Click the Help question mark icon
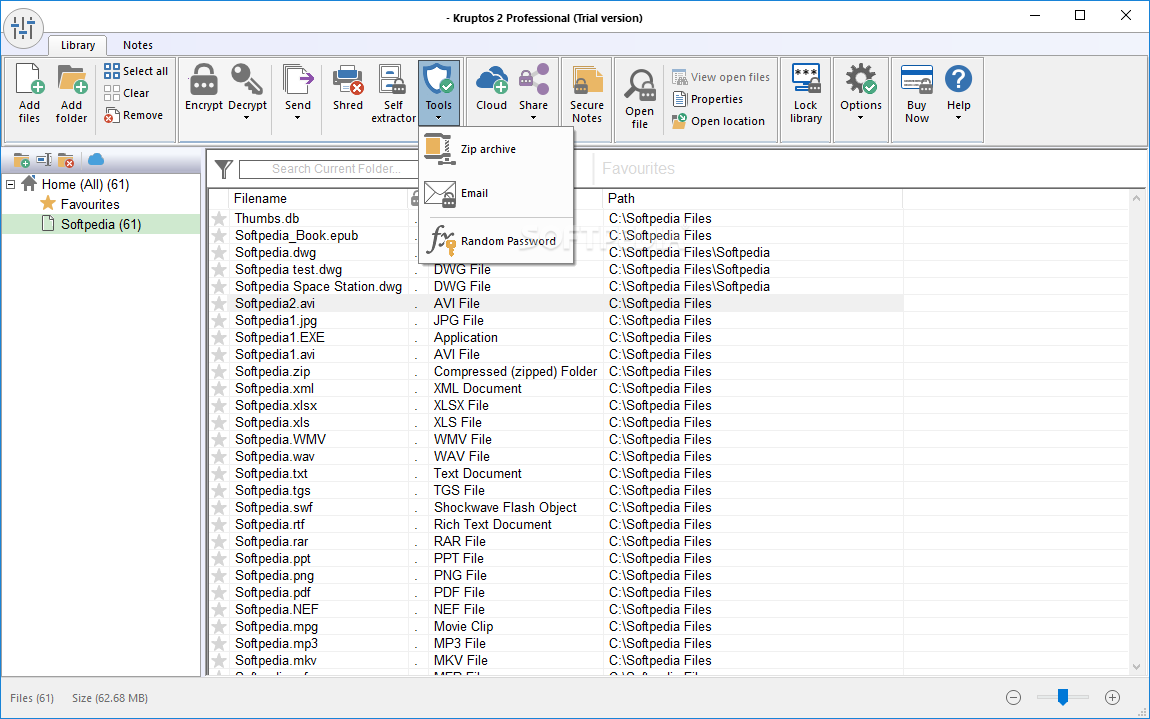1150x719 pixels. [958, 79]
